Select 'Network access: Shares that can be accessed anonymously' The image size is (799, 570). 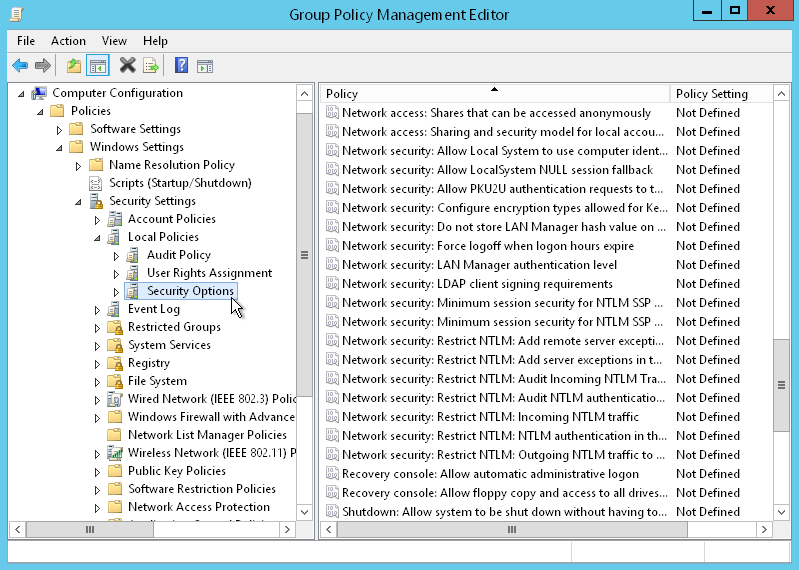tap(496, 113)
